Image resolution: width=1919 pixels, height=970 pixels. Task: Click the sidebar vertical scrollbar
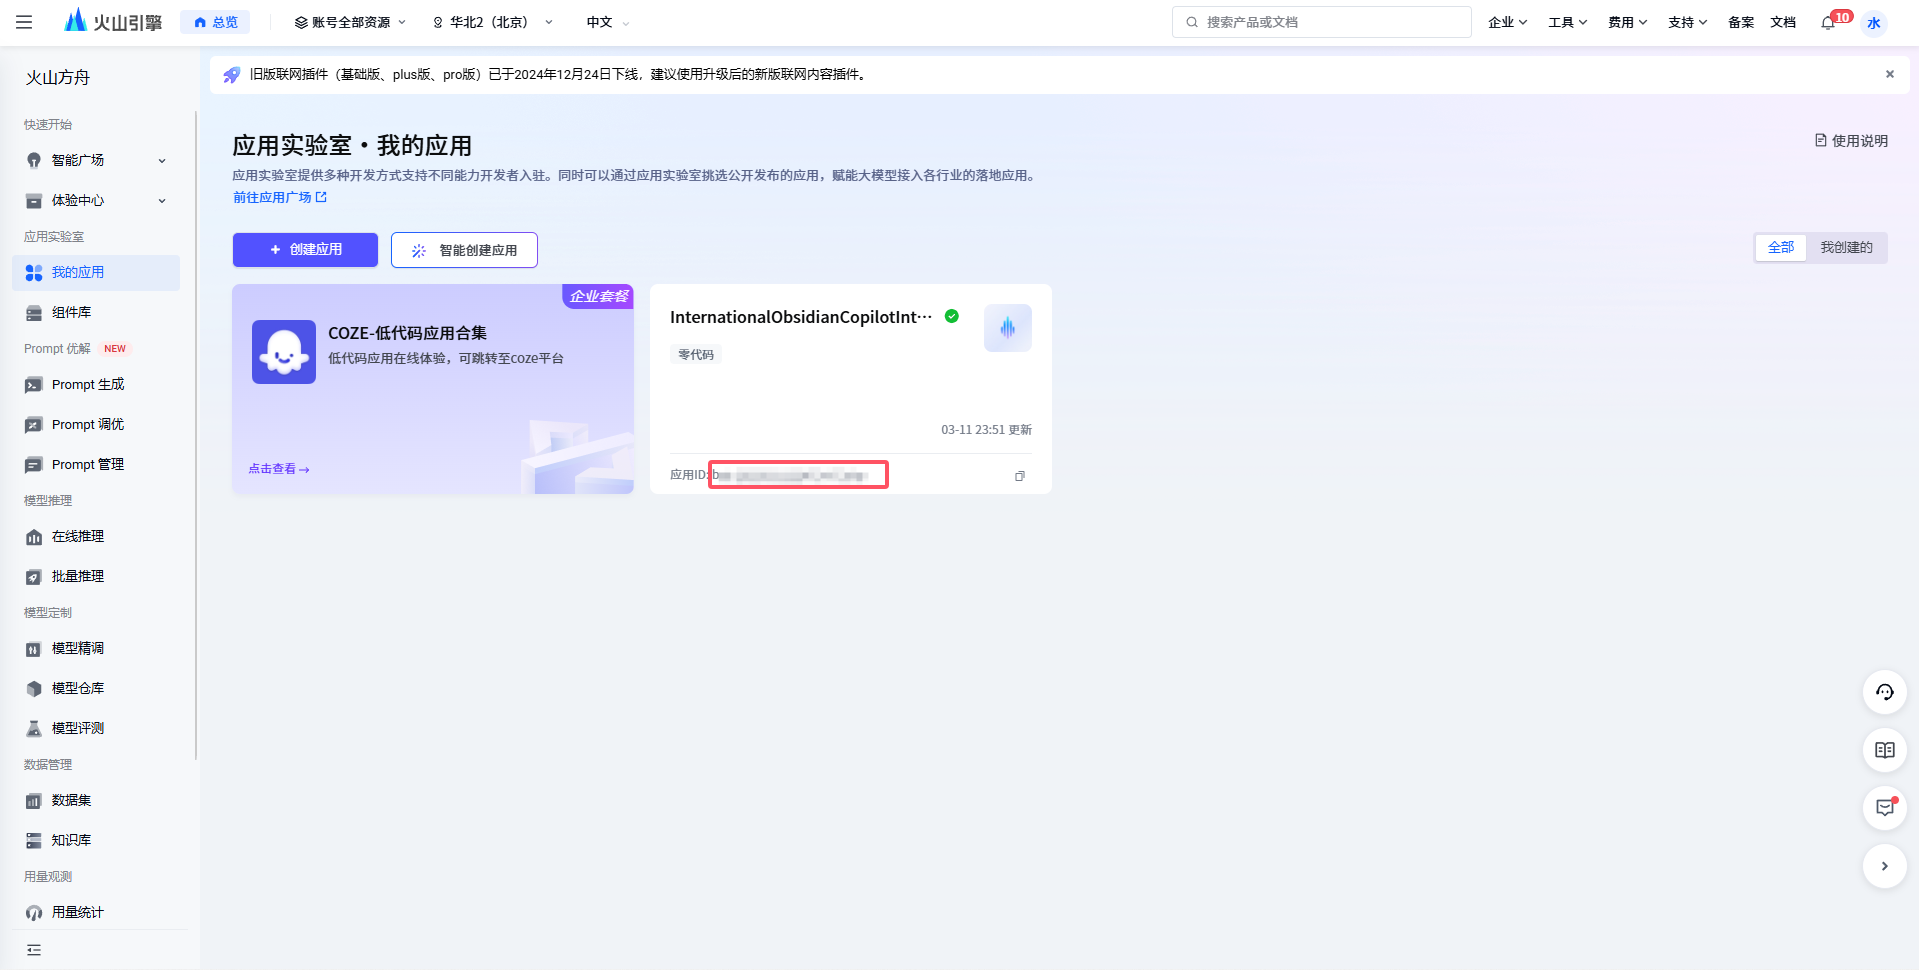pyautogui.click(x=196, y=435)
